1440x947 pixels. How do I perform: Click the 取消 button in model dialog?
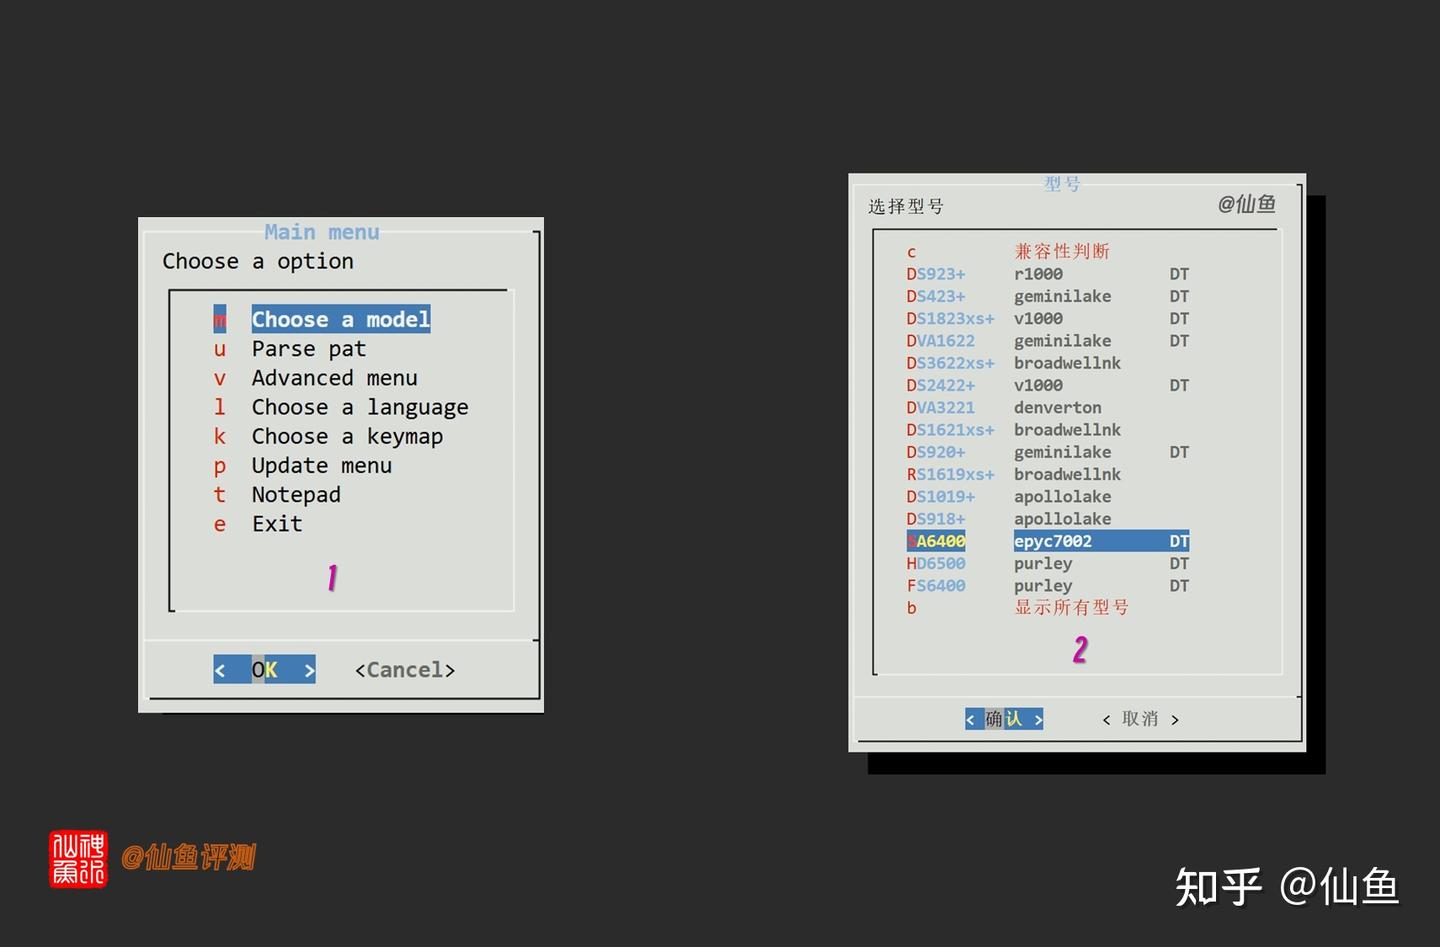[x=1140, y=719]
